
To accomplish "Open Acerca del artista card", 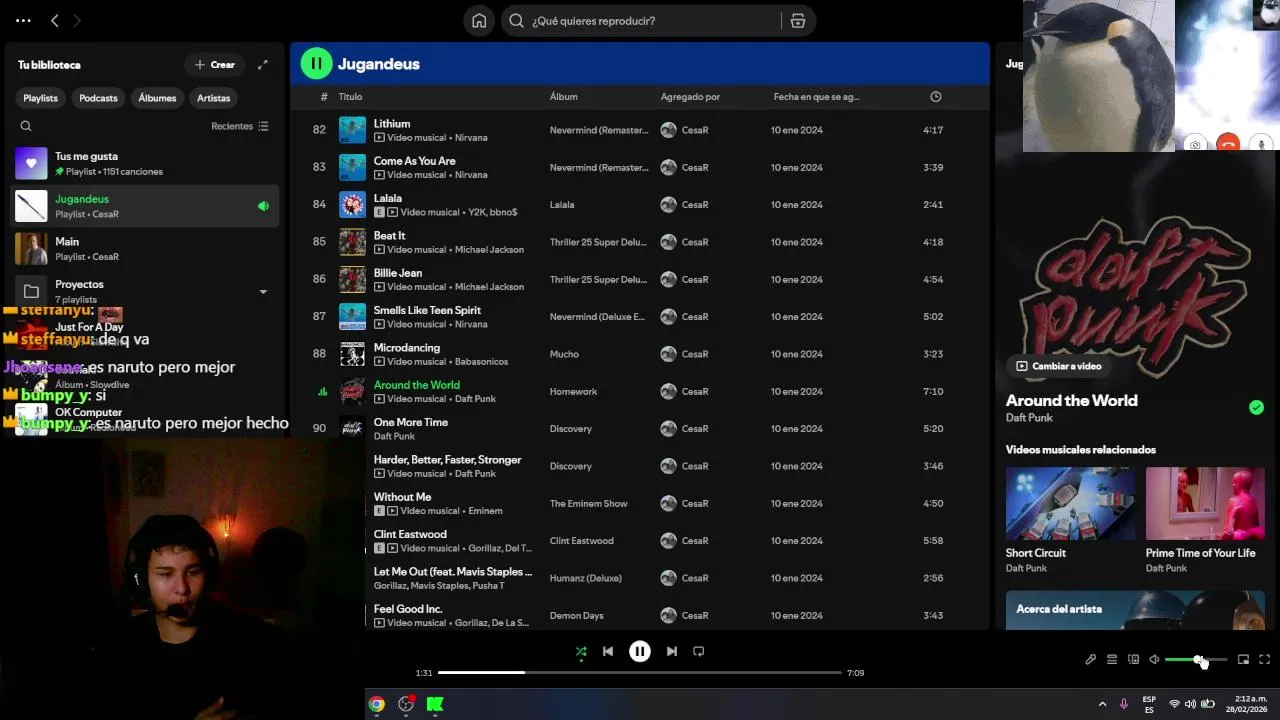I will pyautogui.click(x=1135, y=609).
